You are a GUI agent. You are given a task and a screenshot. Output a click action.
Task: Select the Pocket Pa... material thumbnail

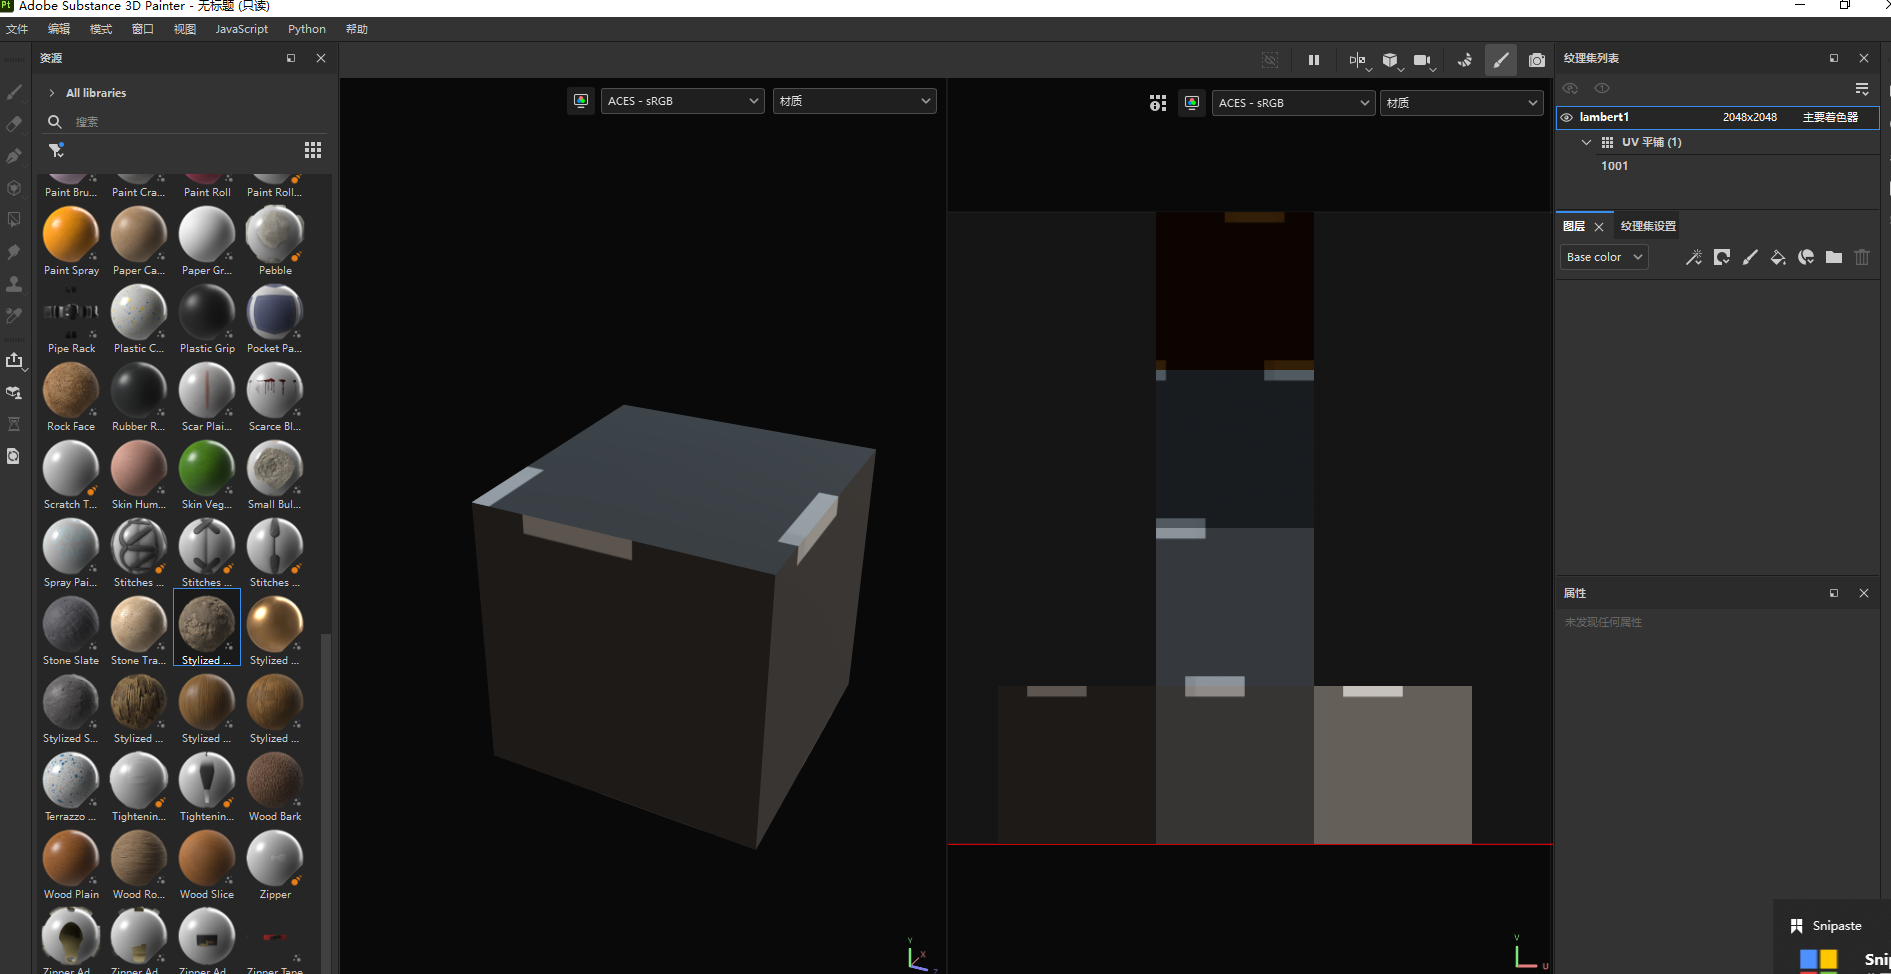click(x=275, y=319)
